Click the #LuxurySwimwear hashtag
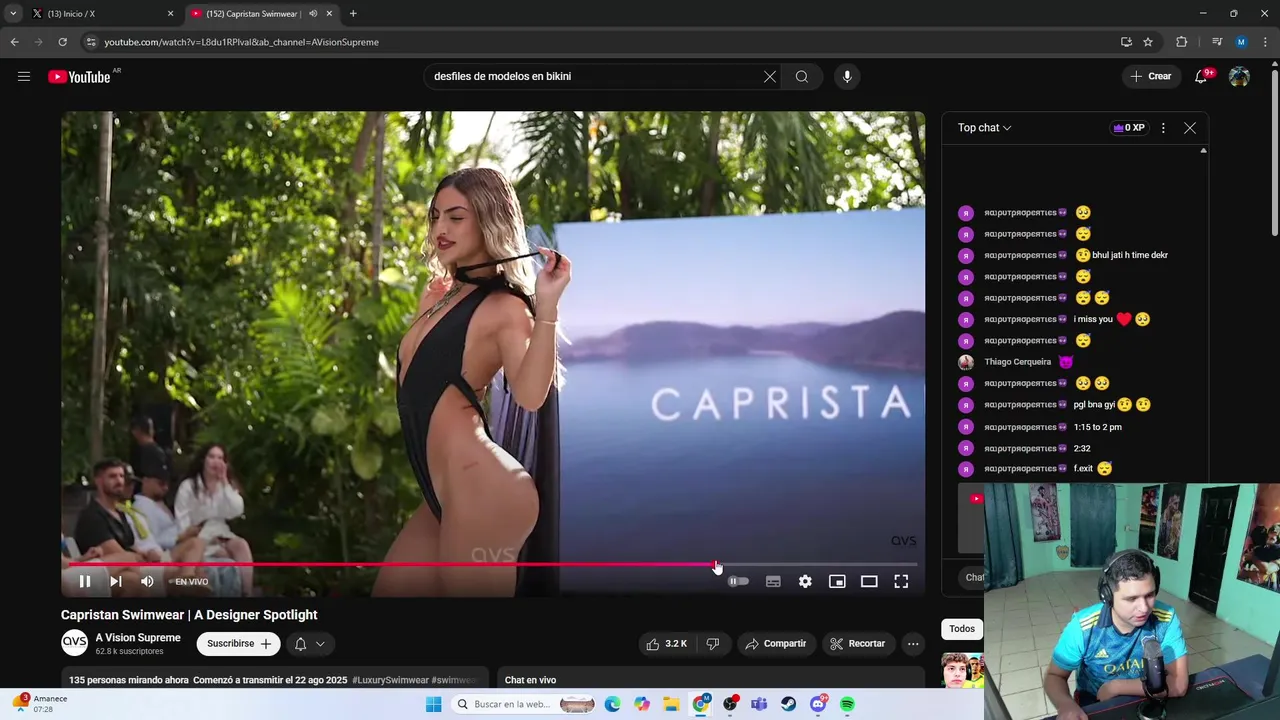 390,680
